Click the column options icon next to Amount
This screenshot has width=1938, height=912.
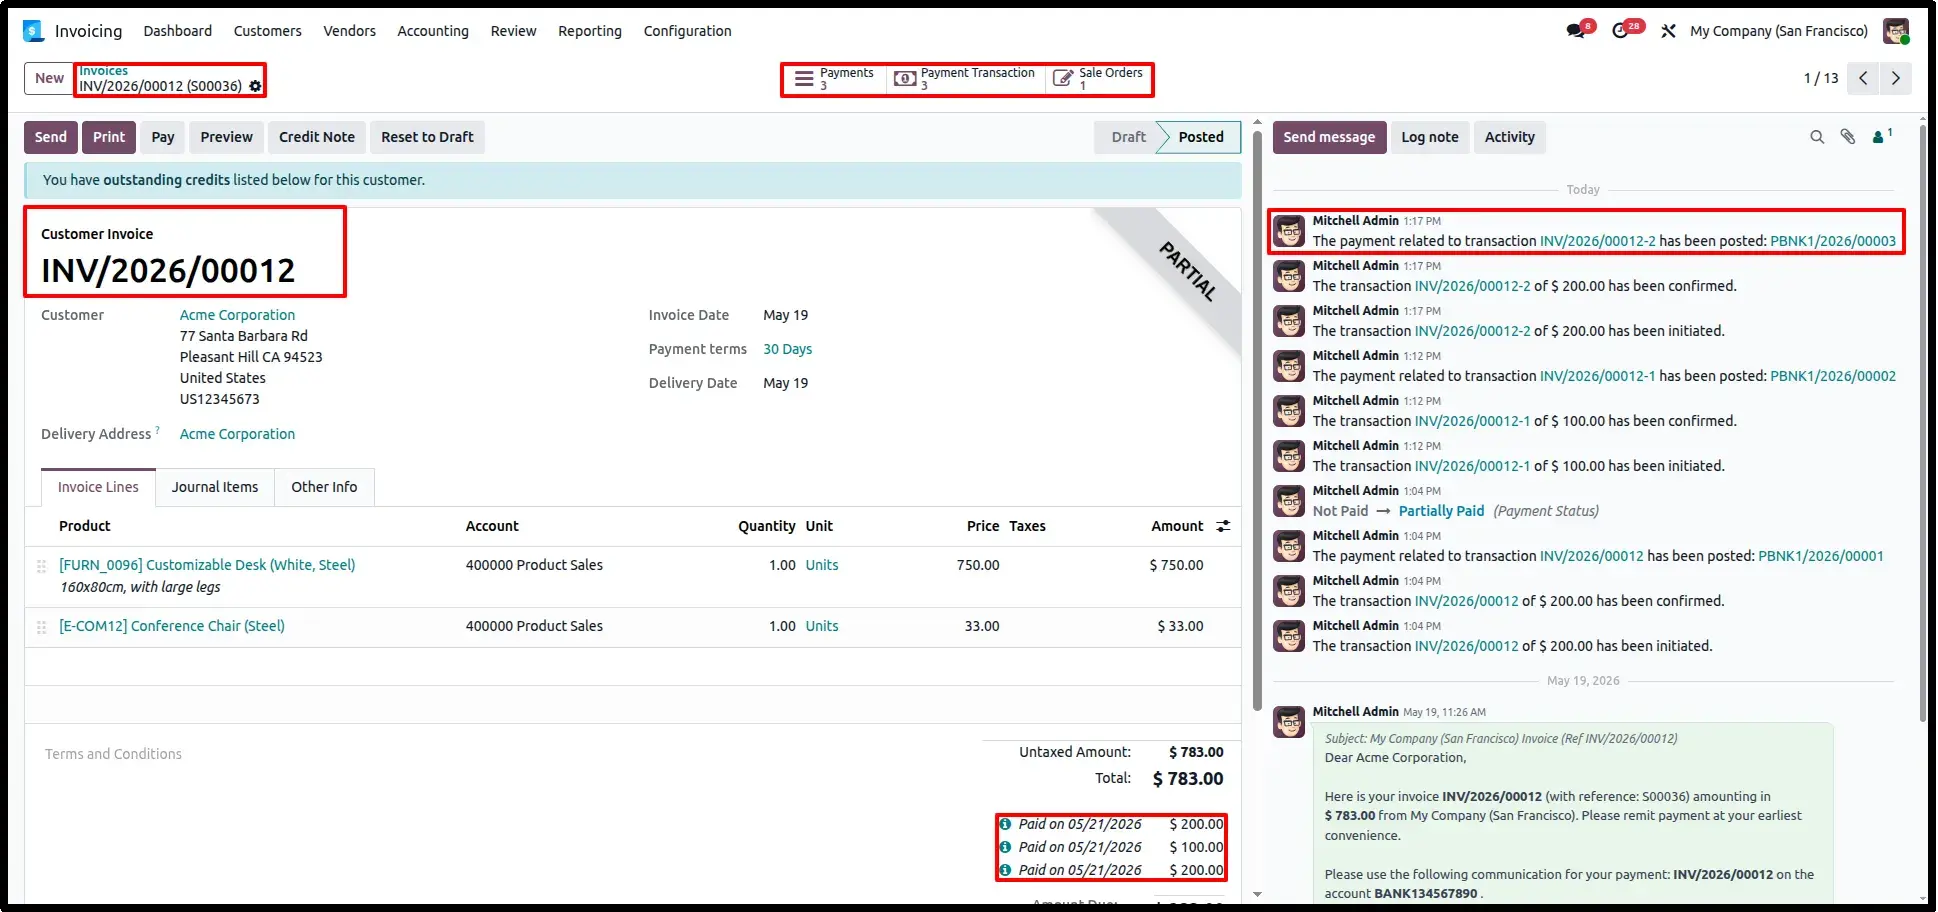[x=1223, y=526]
